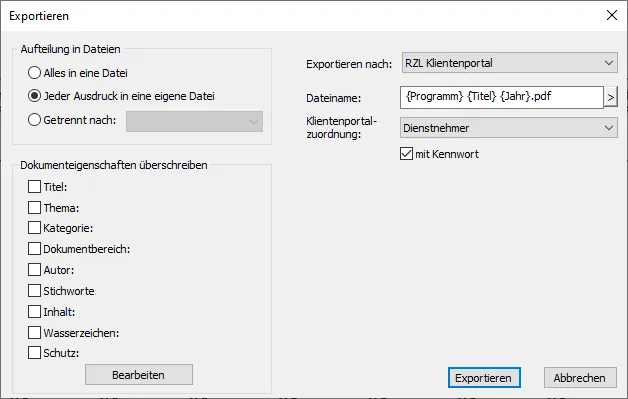The height and width of the screenshot is (399, 628).
Task: Click the Dateiname input field
Action: [x=501, y=97]
